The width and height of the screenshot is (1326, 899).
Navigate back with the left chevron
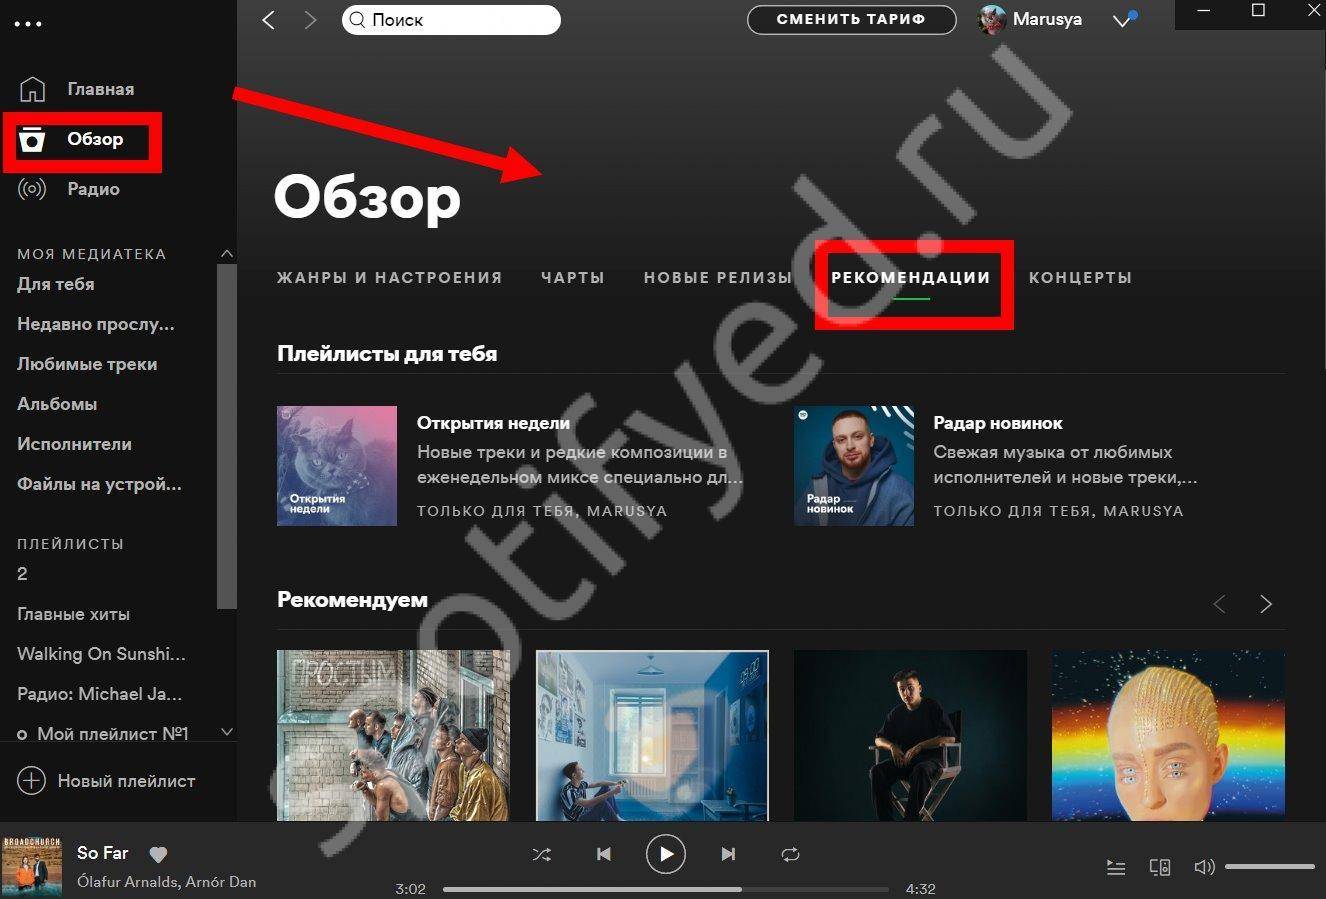(x=268, y=20)
